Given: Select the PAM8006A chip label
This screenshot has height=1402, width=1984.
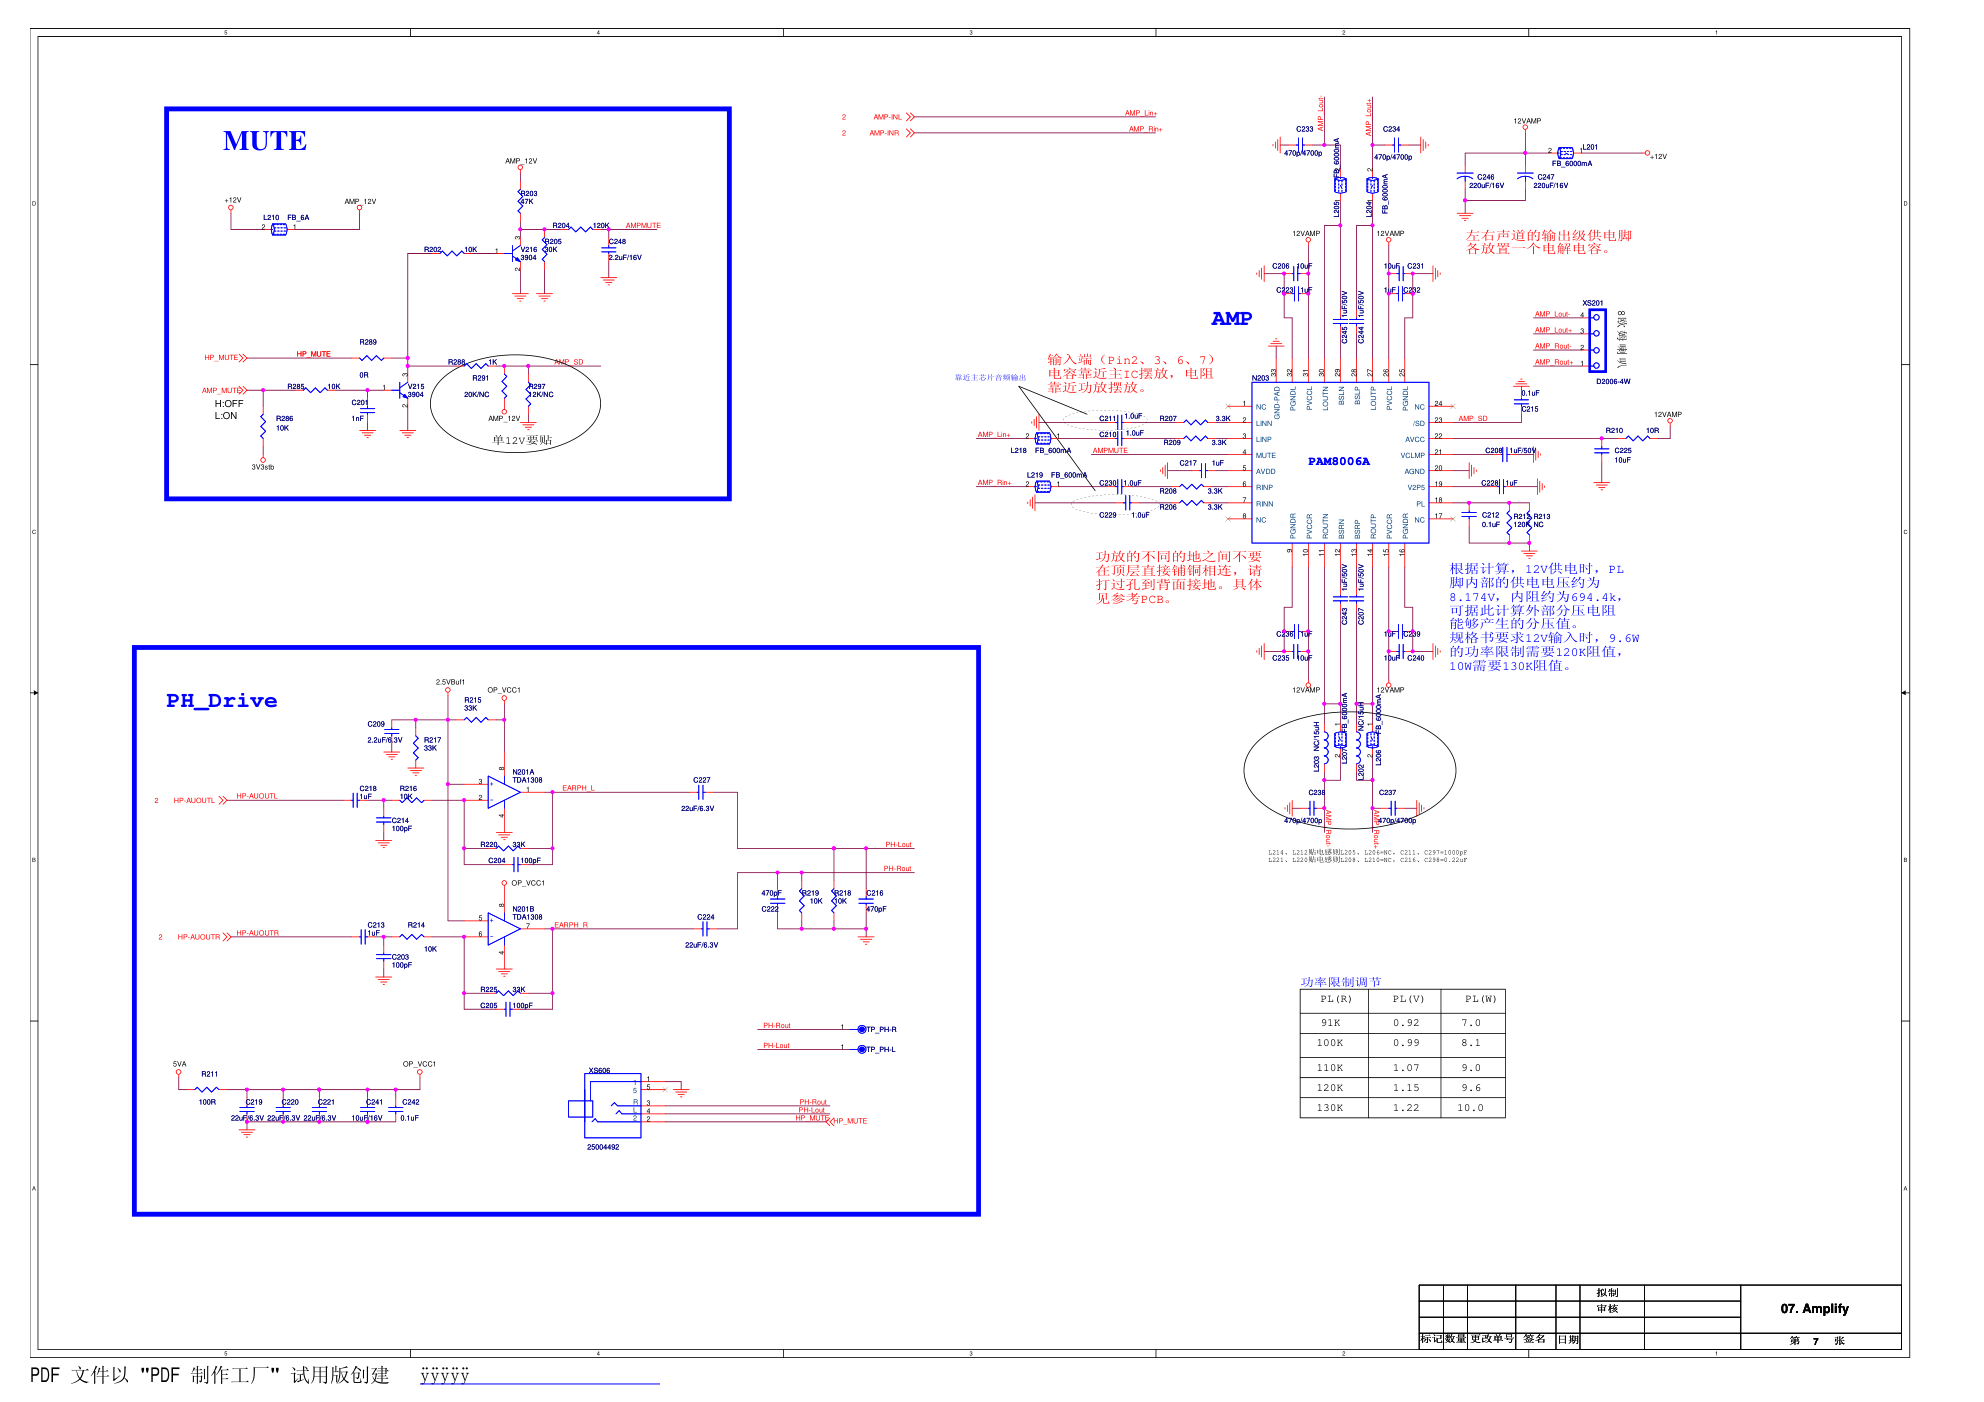Looking at the screenshot, I should coord(1339,461).
